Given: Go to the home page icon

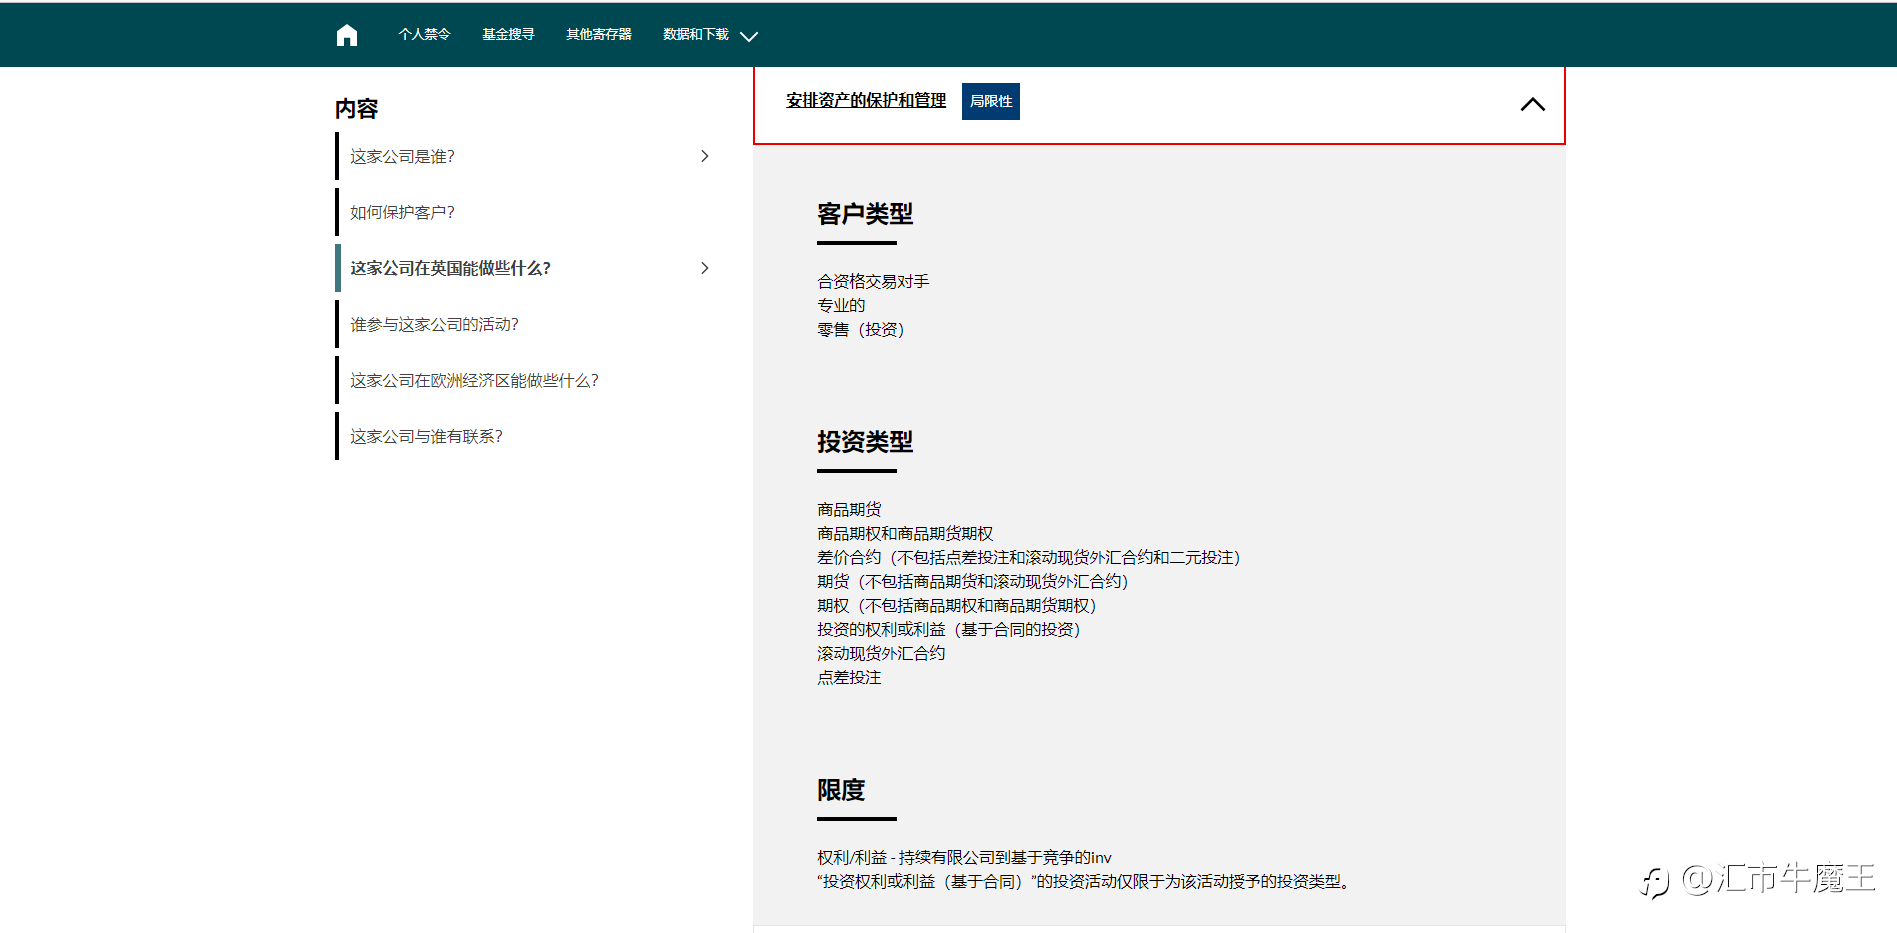Looking at the screenshot, I should pos(347,35).
